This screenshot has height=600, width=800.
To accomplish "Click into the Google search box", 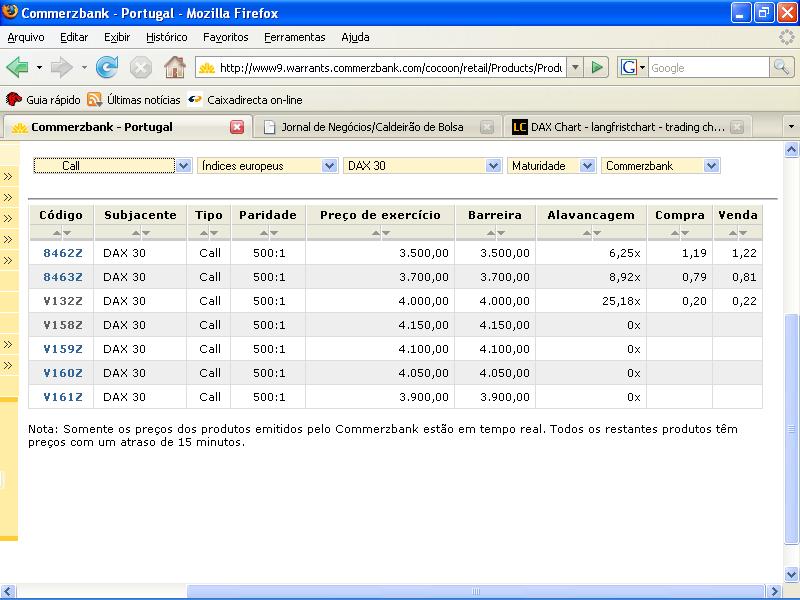I will (708, 67).
